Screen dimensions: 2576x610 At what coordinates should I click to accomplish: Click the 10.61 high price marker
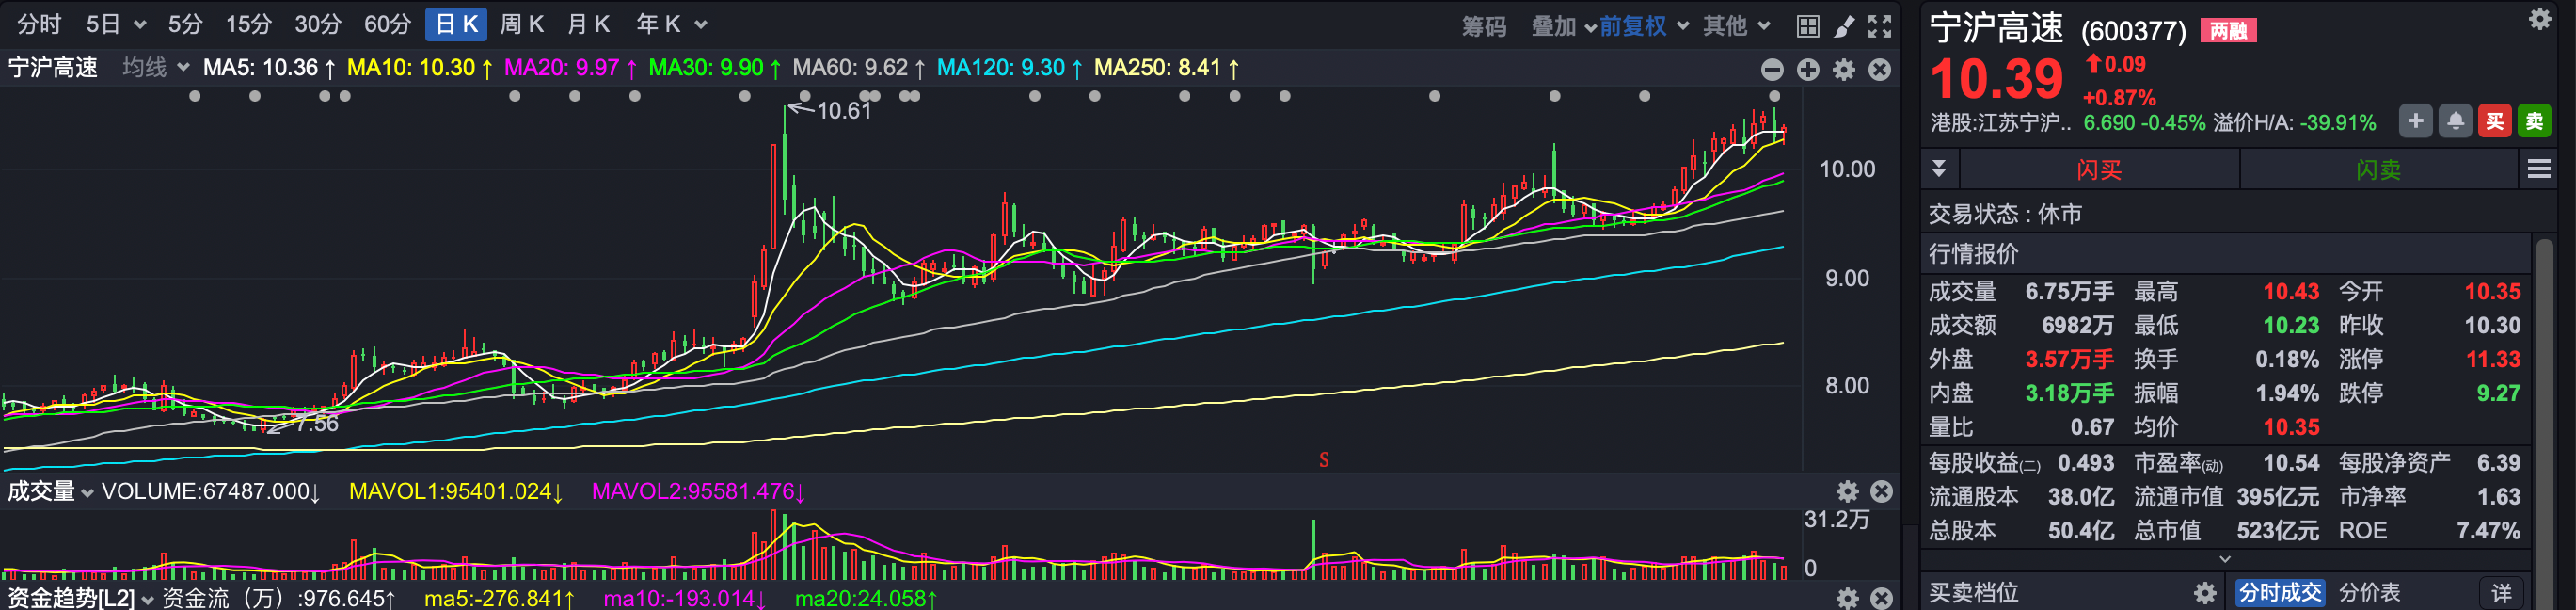844,111
